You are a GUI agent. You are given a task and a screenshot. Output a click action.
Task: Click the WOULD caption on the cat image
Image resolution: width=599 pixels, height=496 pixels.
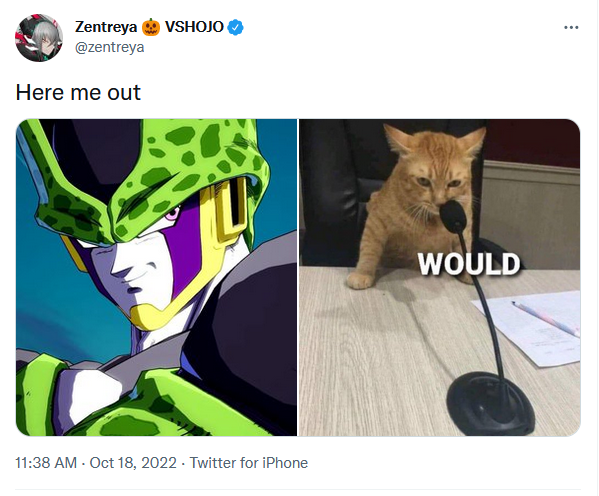tap(469, 264)
